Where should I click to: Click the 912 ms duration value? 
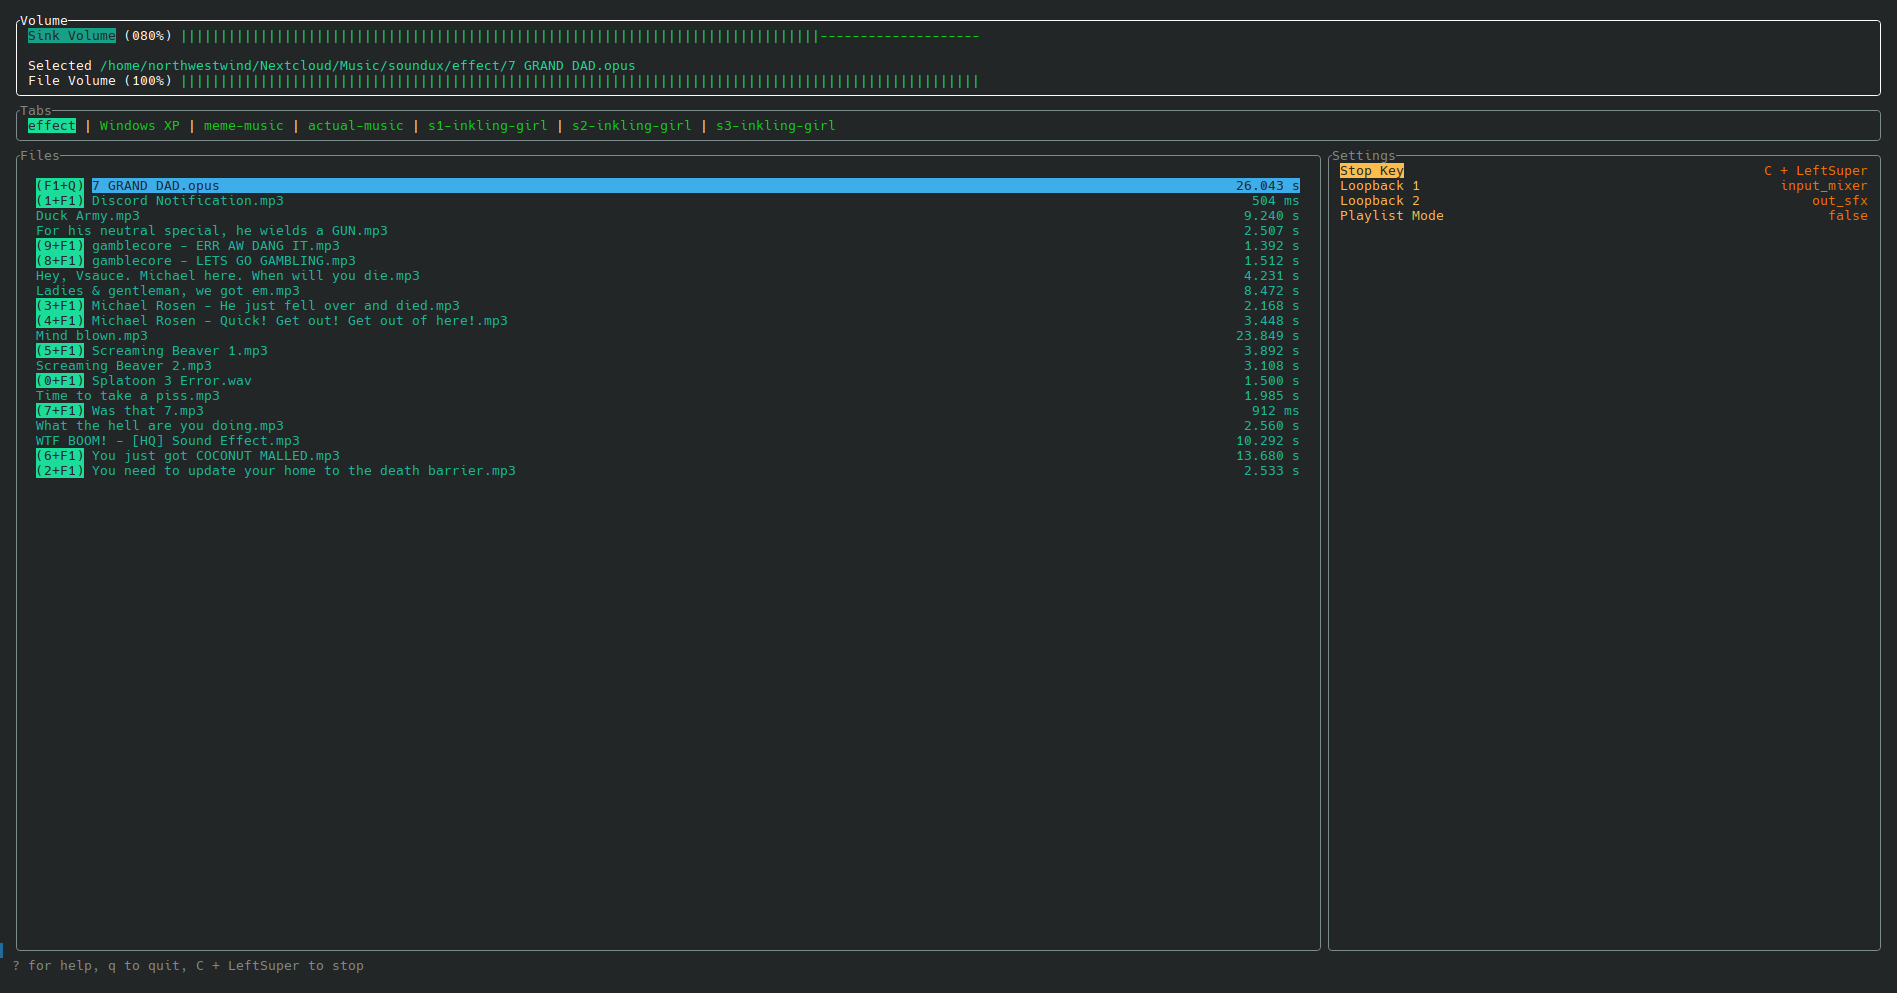click(1276, 411)
